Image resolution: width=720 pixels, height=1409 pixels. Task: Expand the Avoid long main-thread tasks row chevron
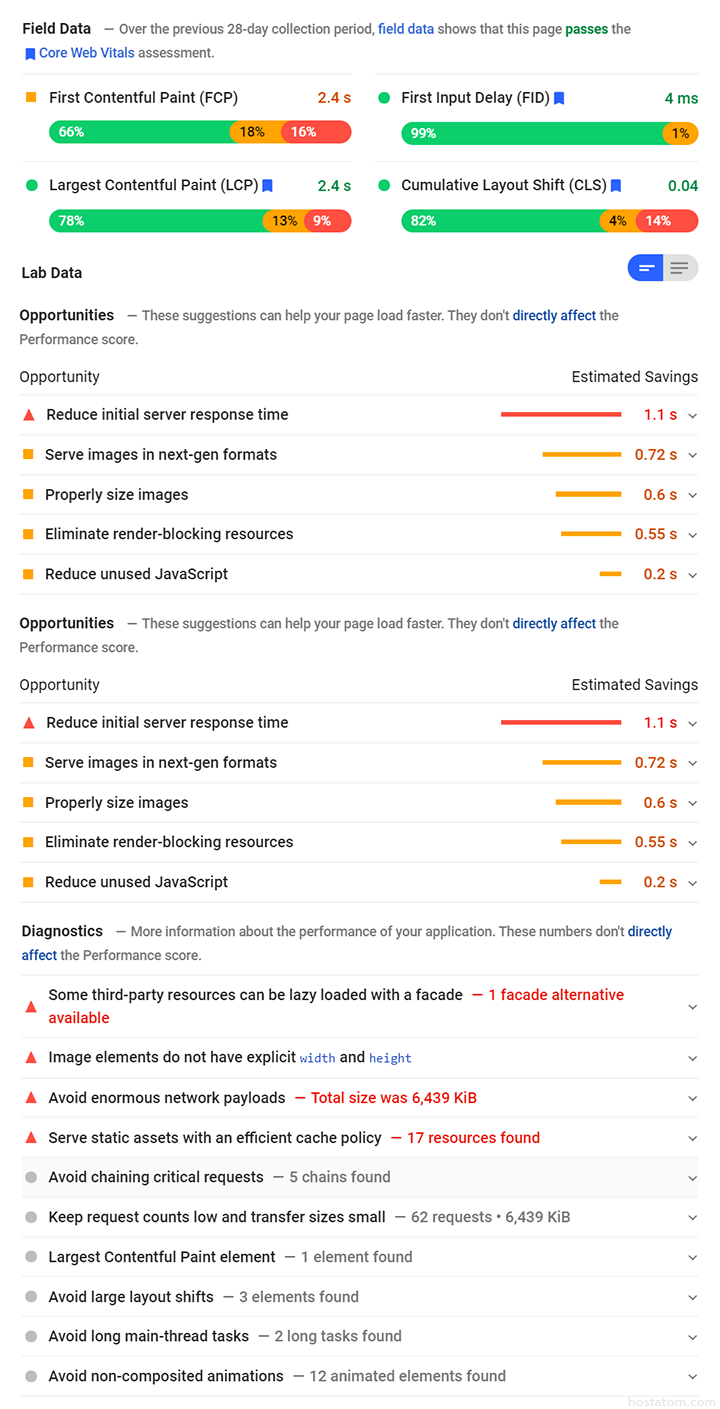click(692, 1337)
